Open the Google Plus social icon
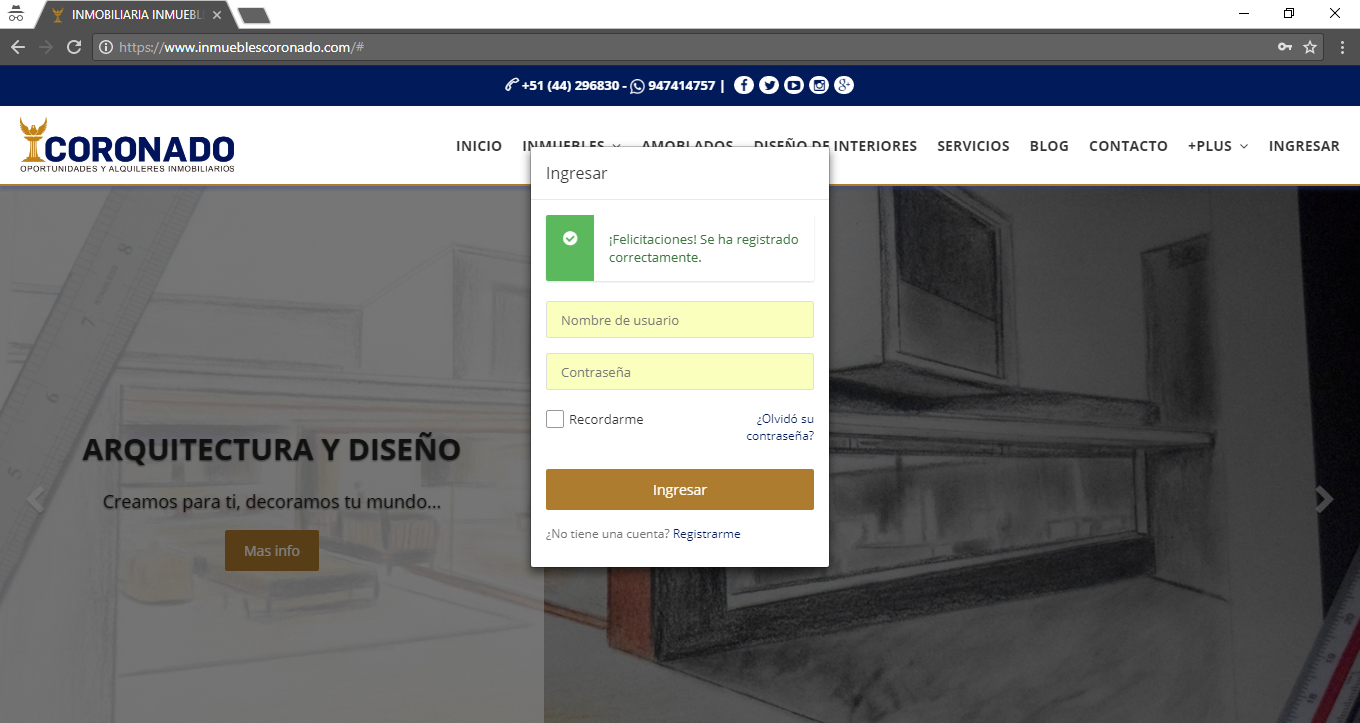The image size is (1360, 723). pyautogui.click(x=844, y=85)
